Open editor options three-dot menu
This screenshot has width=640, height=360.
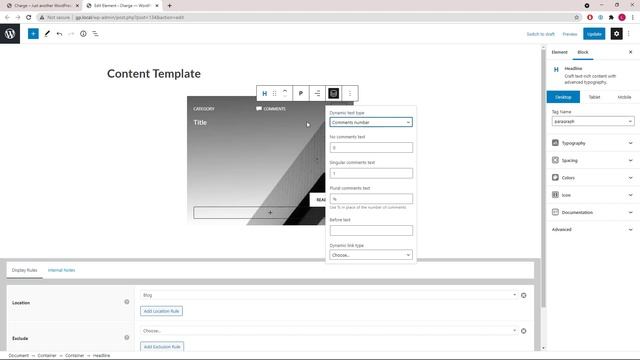point(629,34)
